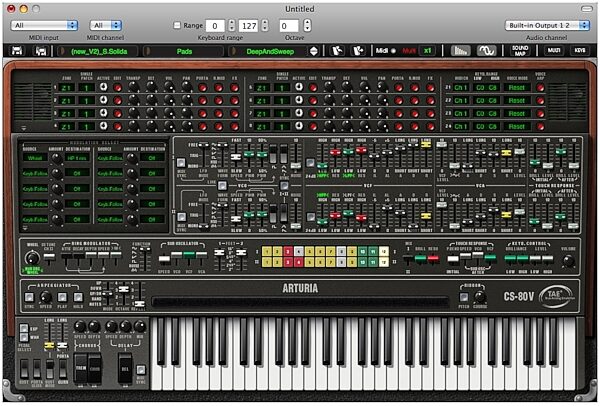Image resolution: width=600 pixels, height=406 pixels.
Task: Click the voice 1 Pan knob
Action: pos(186,87)
